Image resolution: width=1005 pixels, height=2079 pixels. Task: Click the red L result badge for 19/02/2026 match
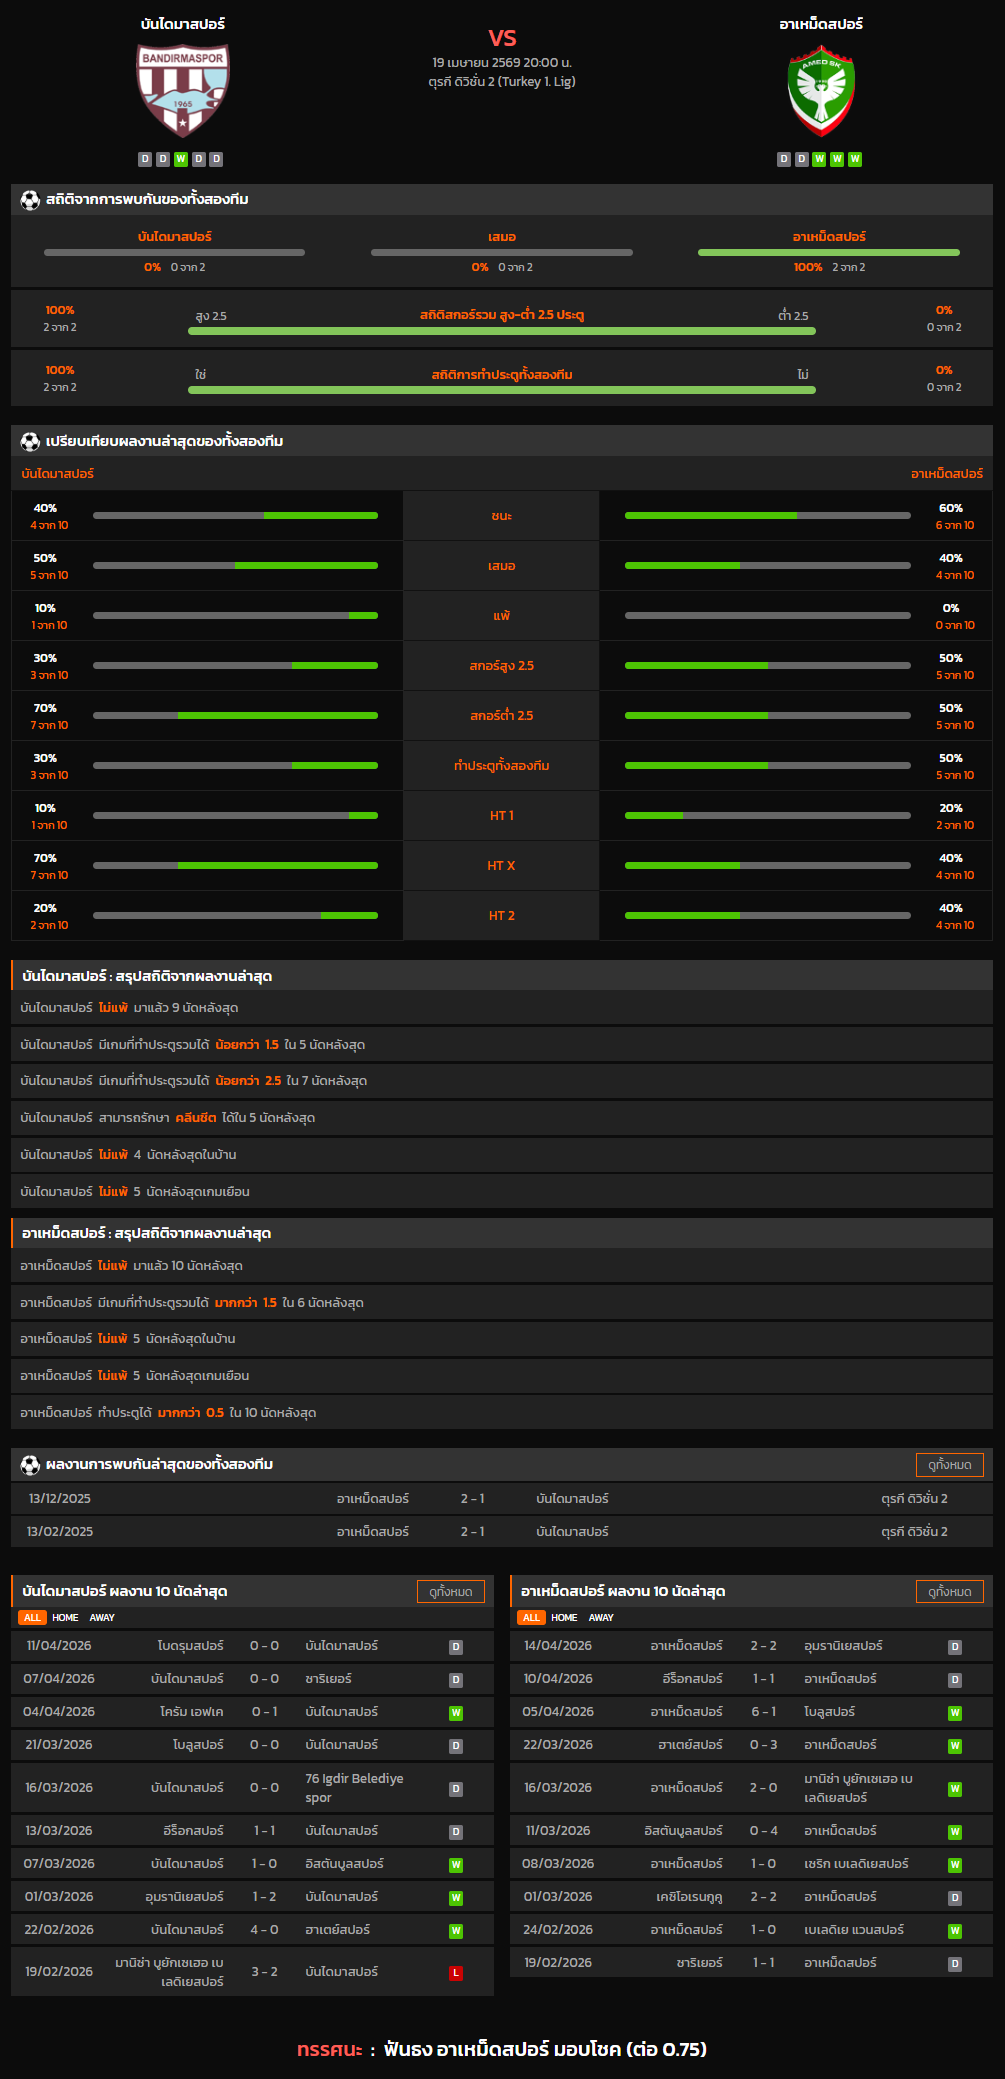click(x=456, y=1972)
